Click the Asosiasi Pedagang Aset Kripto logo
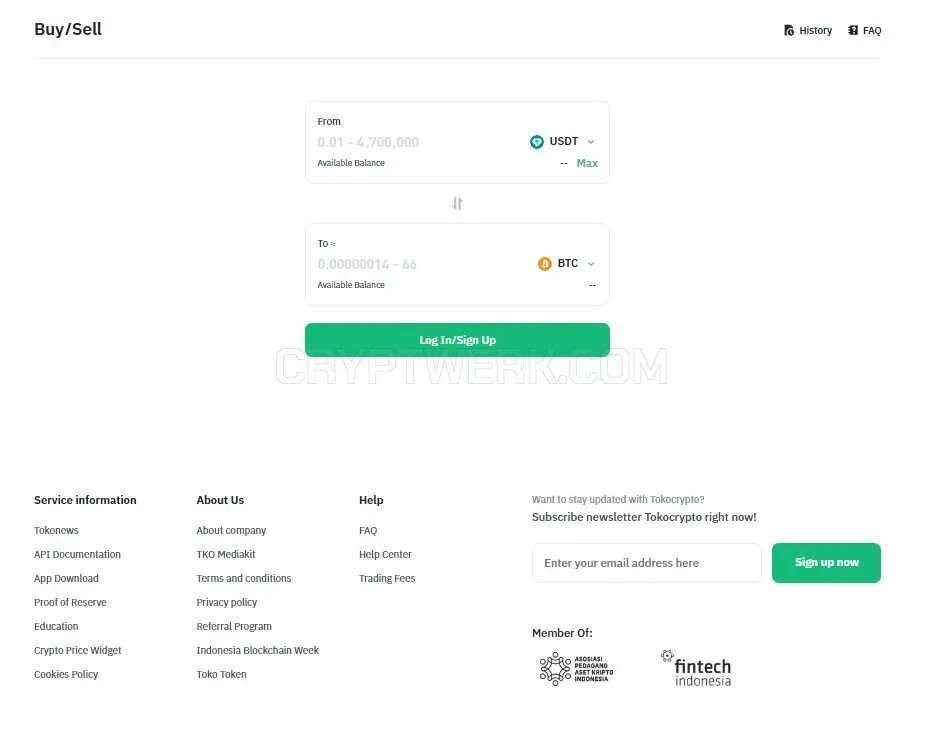Image resolution: width=945 pixels, height=732 pixels. 576,669
